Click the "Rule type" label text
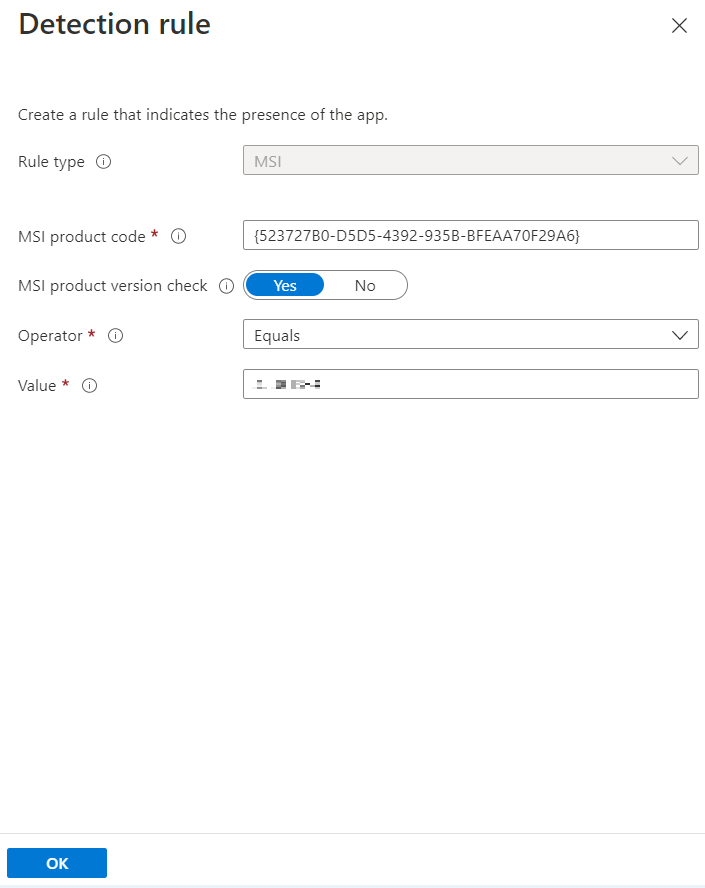 tap(51, 161)
